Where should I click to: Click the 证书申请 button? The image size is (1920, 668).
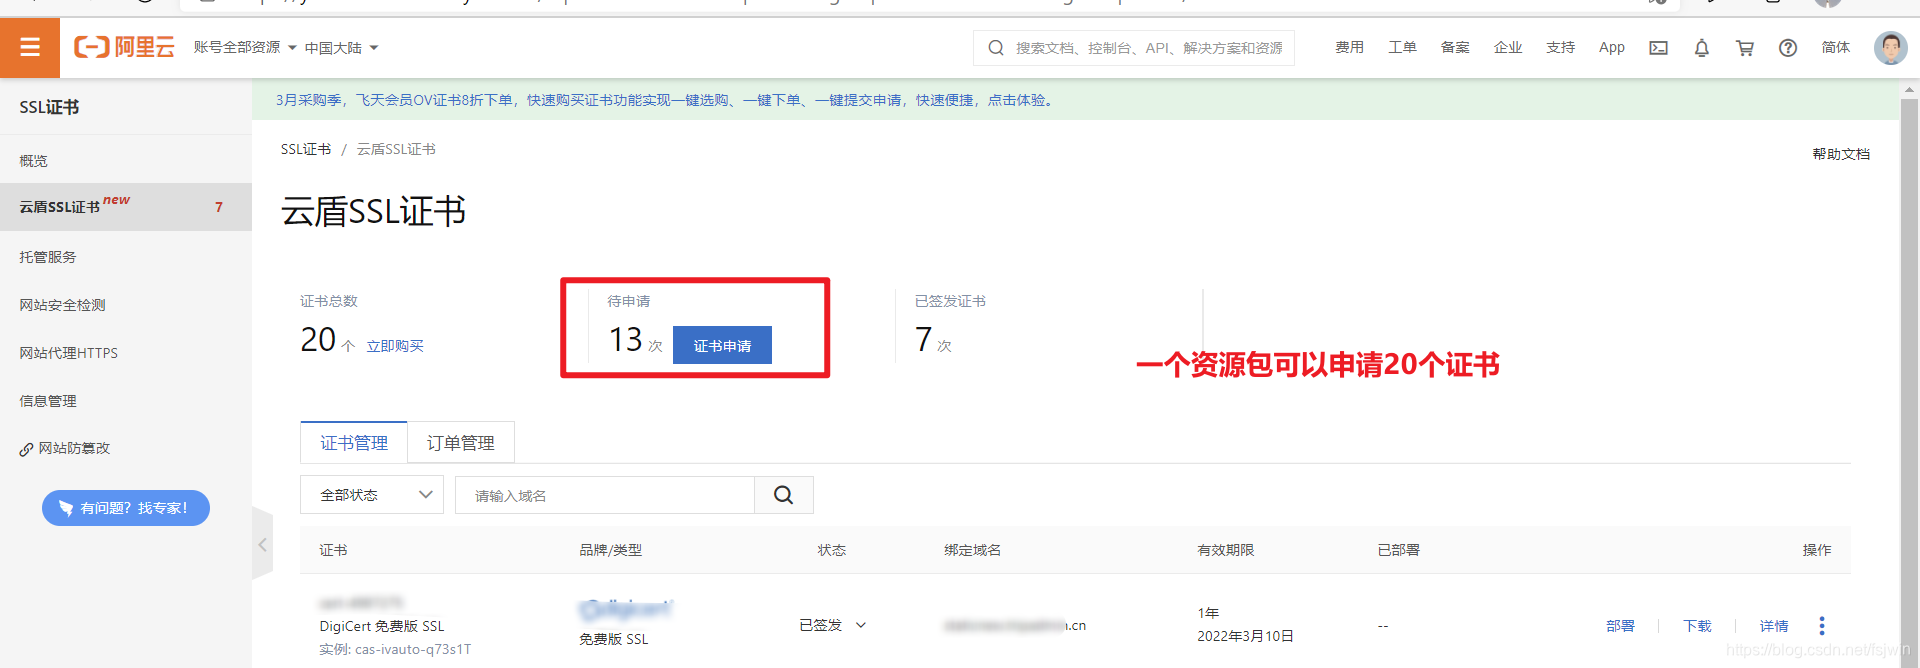coord(722,345)
